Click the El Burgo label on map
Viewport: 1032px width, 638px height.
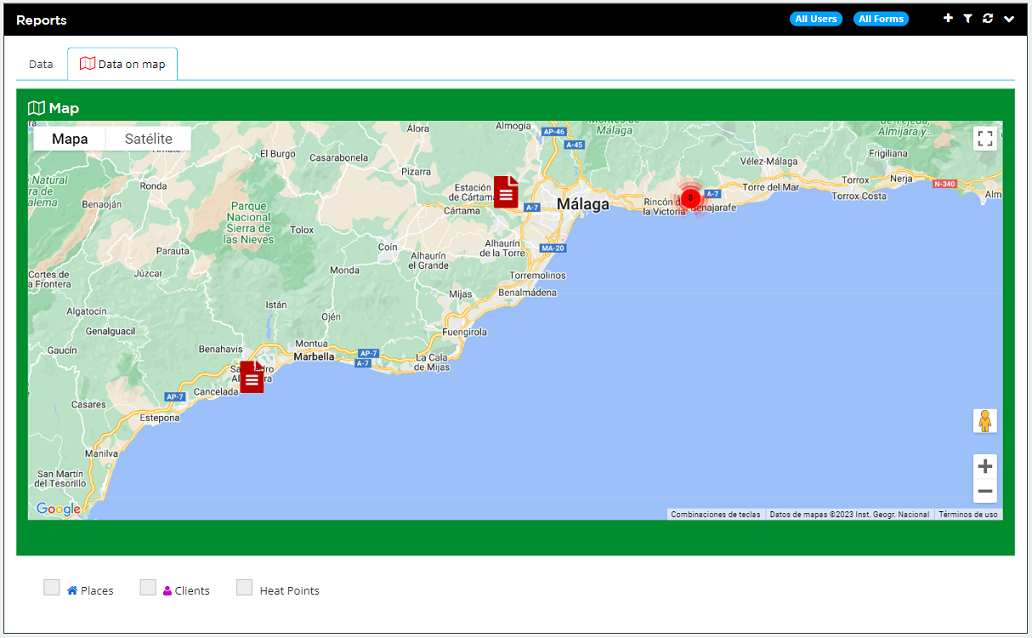point(278,153)
